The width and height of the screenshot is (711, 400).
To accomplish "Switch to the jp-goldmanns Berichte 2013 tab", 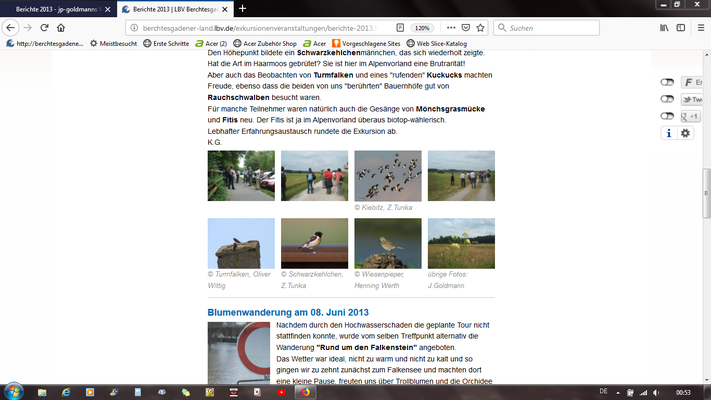I will pos(58,9).
